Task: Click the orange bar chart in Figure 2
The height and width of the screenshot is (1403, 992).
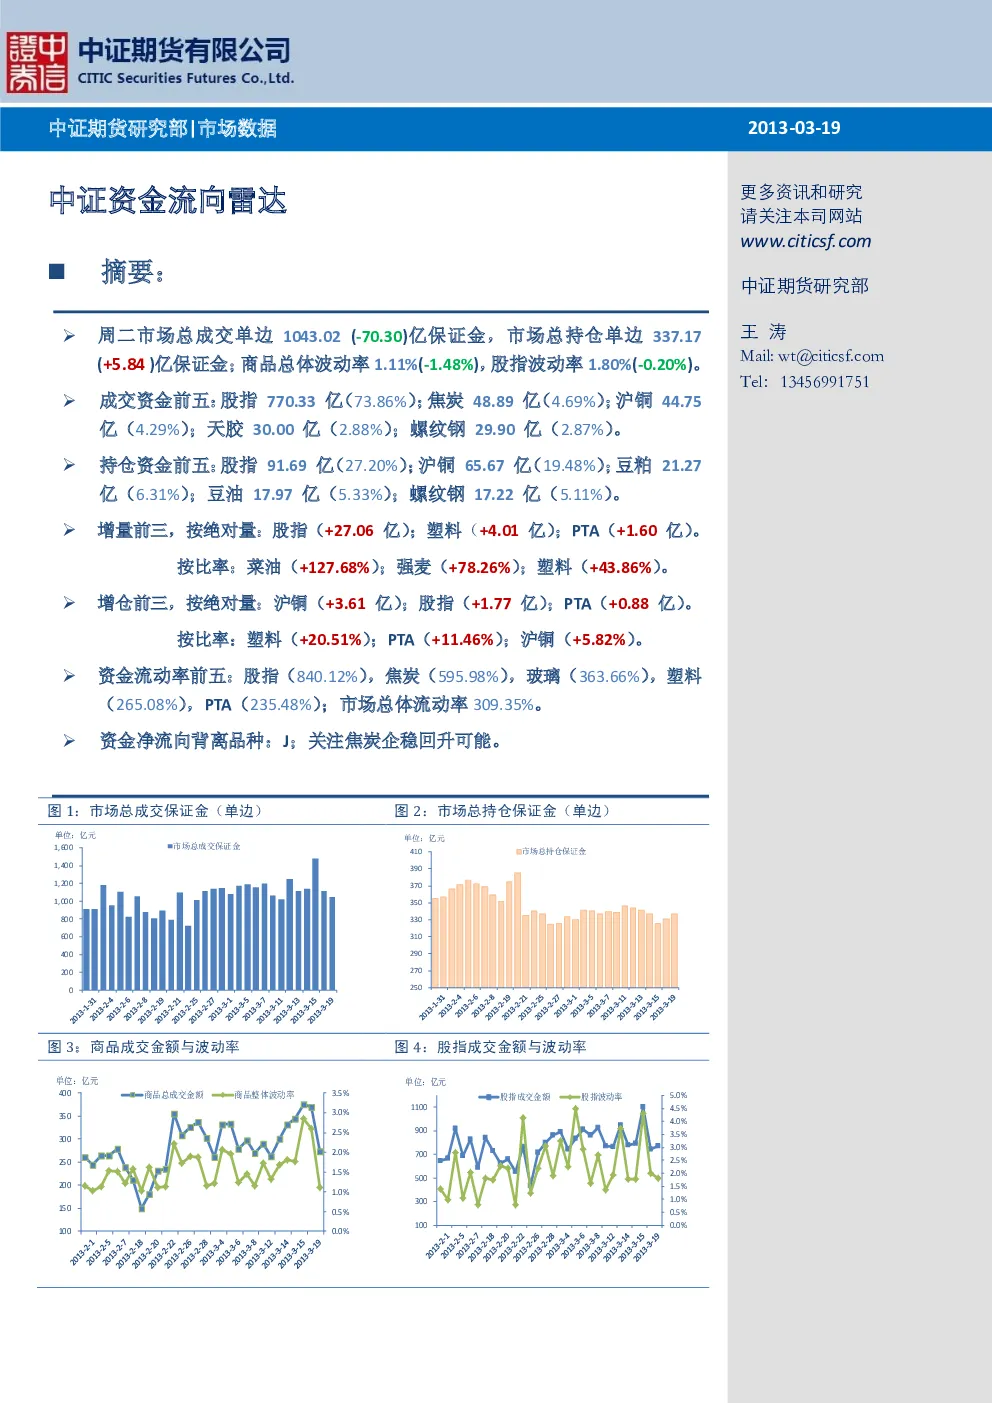Action: point(556,930)
